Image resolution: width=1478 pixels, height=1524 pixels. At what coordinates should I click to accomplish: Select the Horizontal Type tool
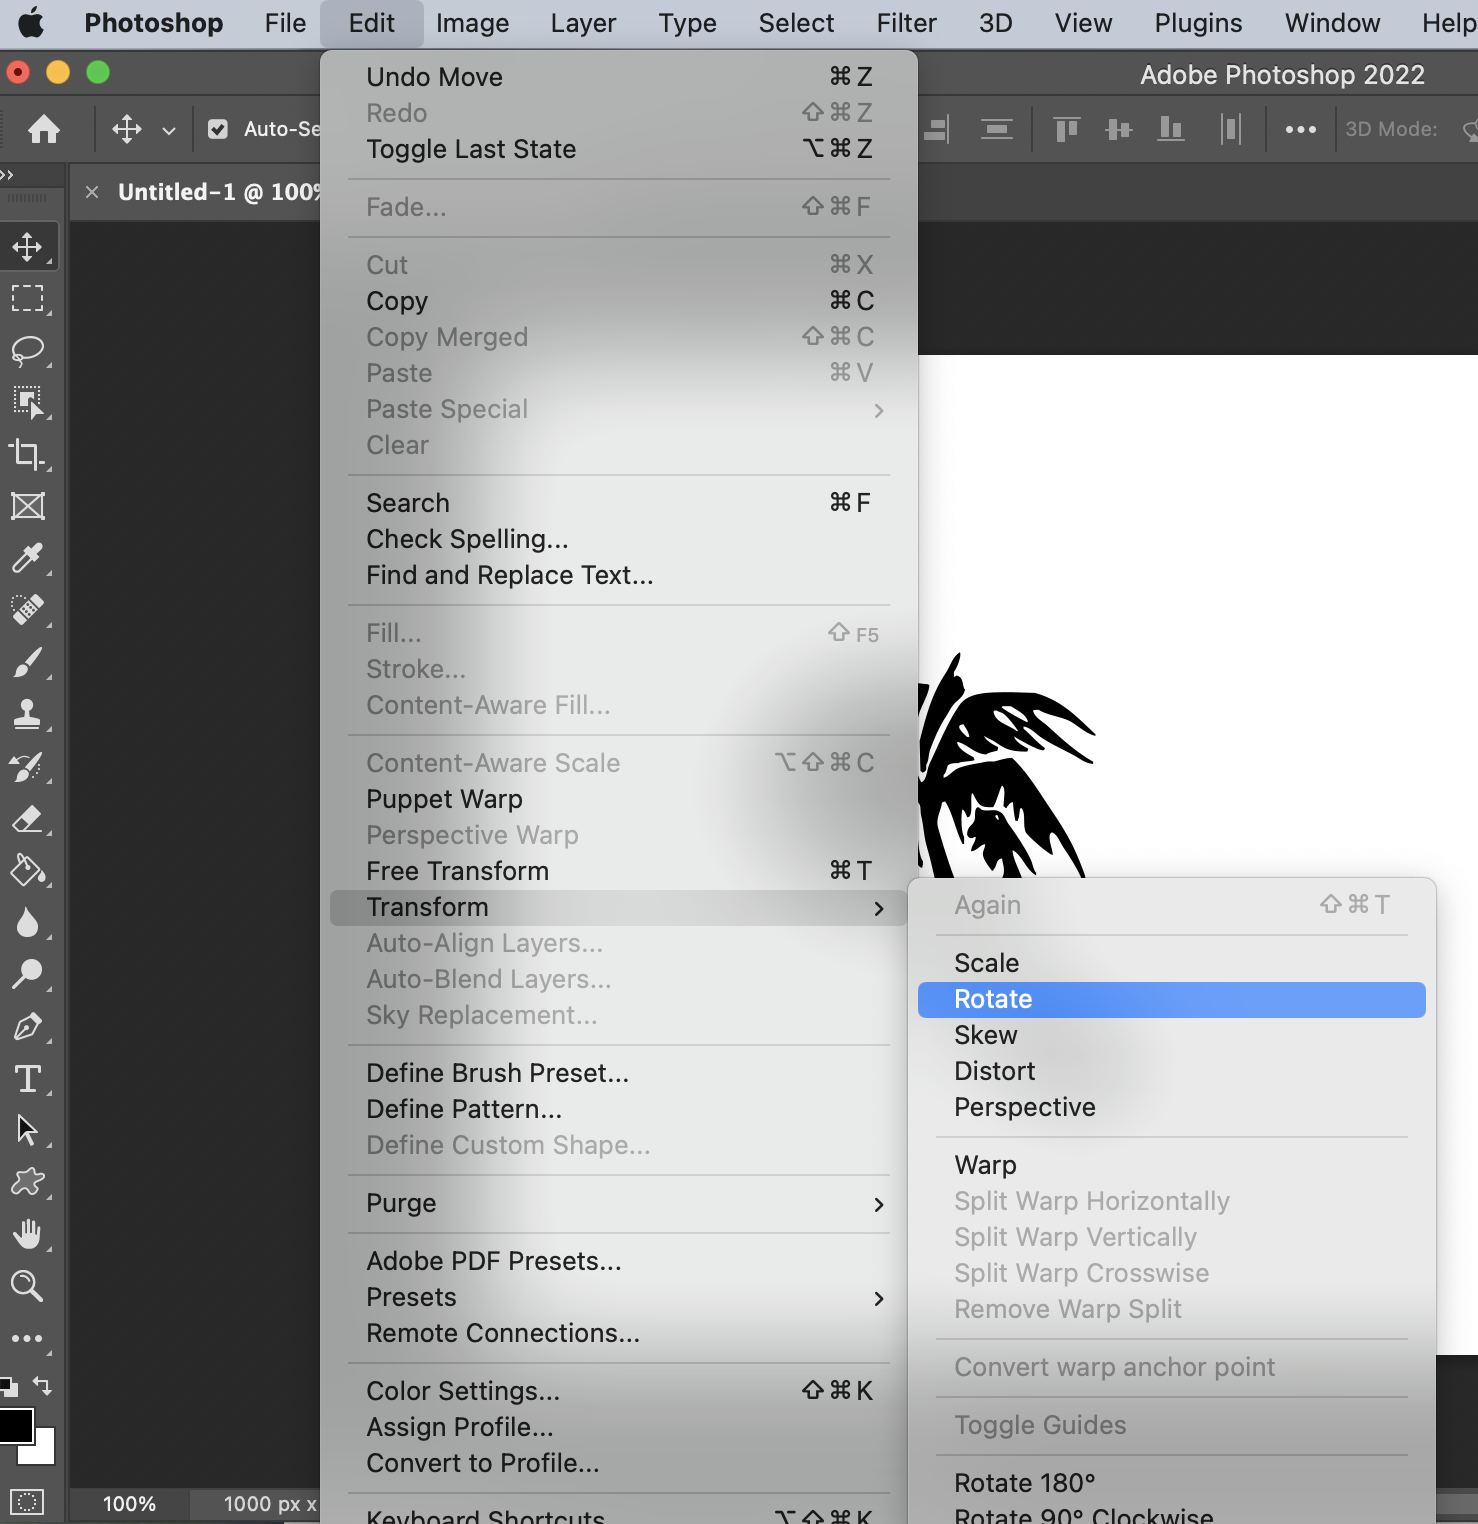[28, 1079]
